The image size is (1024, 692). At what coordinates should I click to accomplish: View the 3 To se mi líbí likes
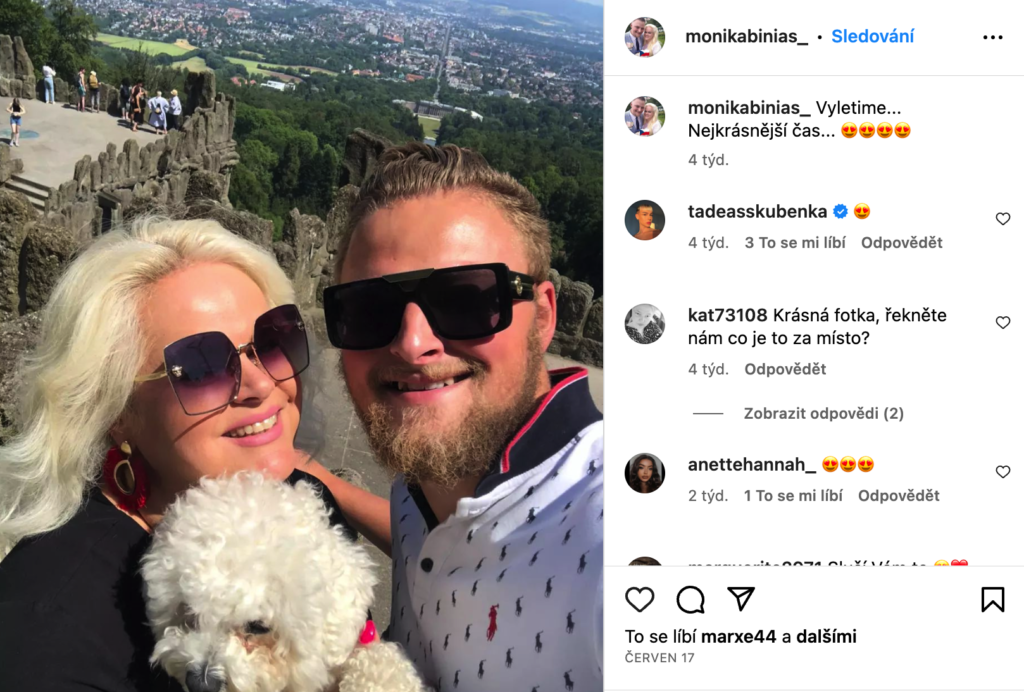pyautogui.click(x=795, y=243)
